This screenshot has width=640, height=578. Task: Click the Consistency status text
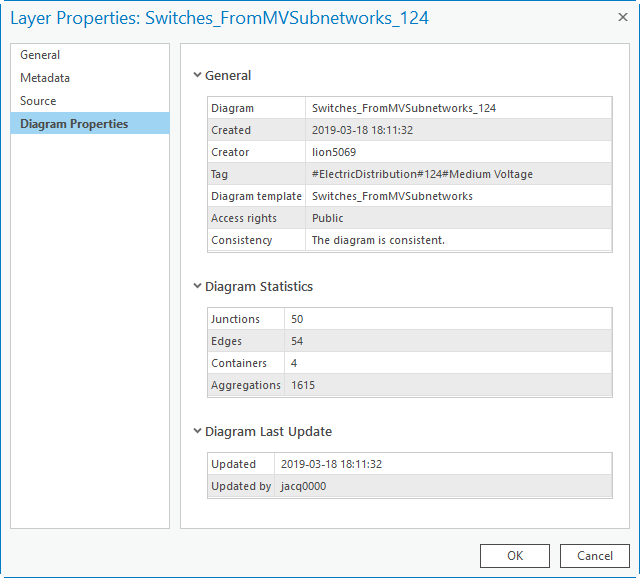tap(378, 240)
